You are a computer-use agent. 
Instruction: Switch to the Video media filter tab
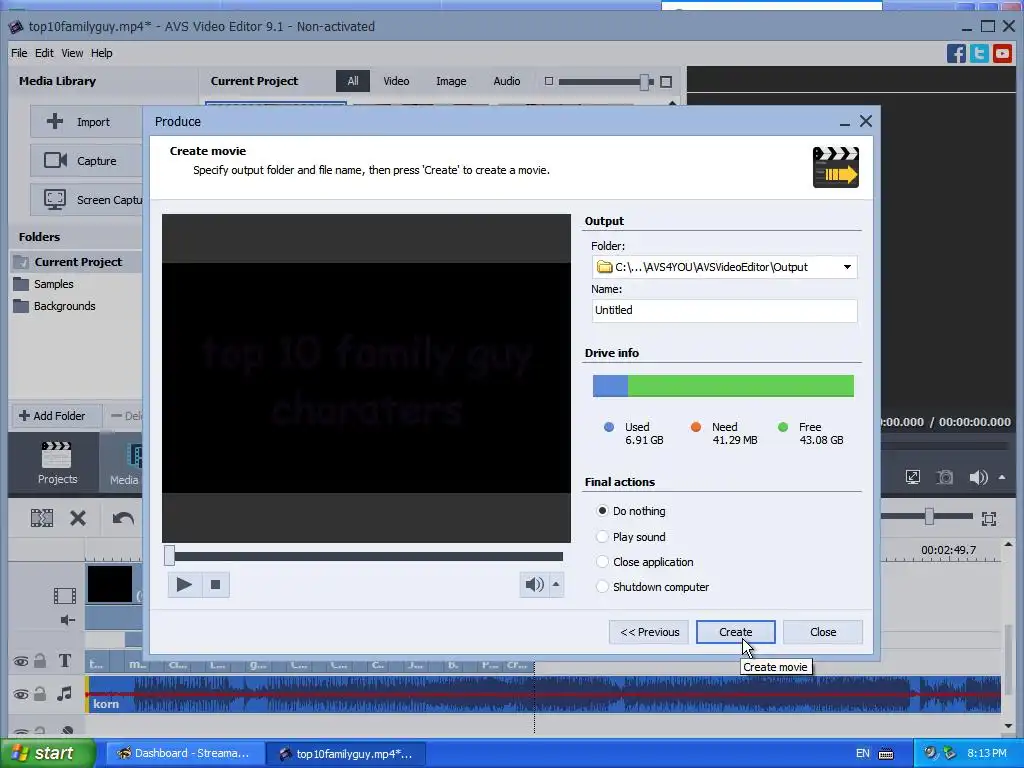click(x=396, y=81)
